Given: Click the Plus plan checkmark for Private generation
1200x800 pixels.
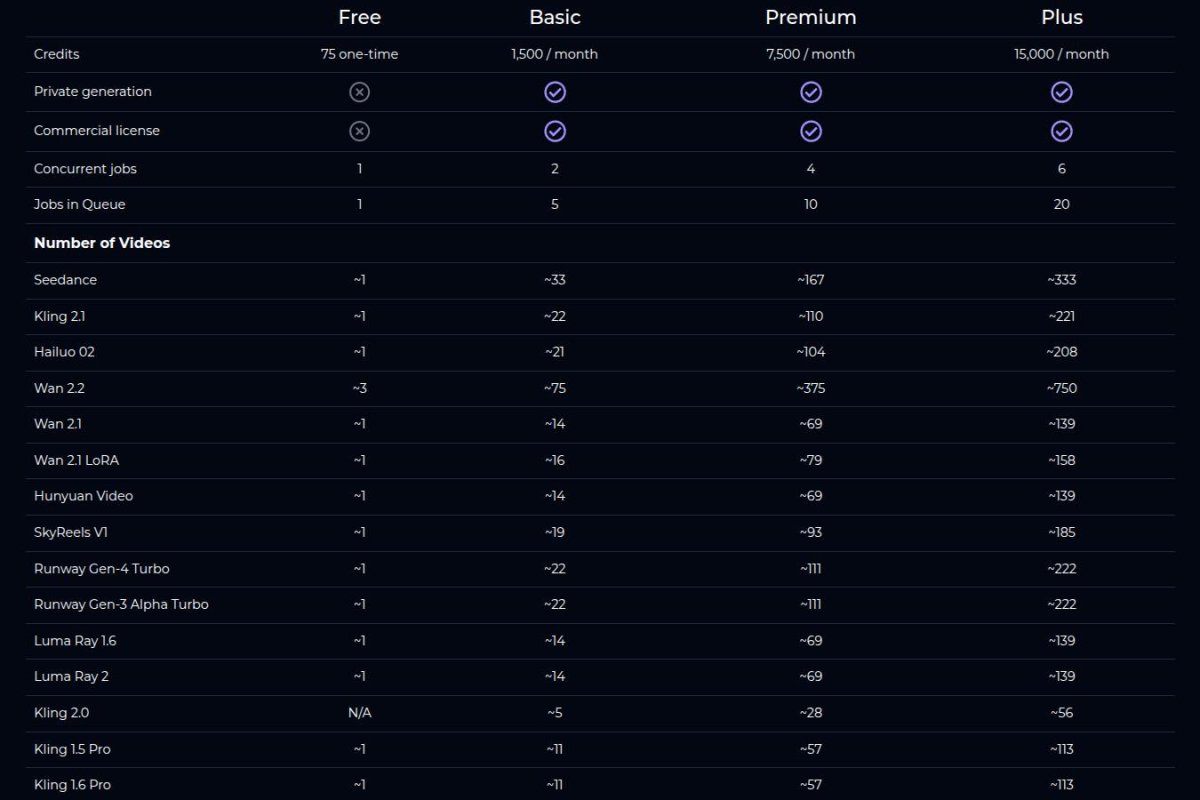Looking at the screenshot, I should [1062, 92].
